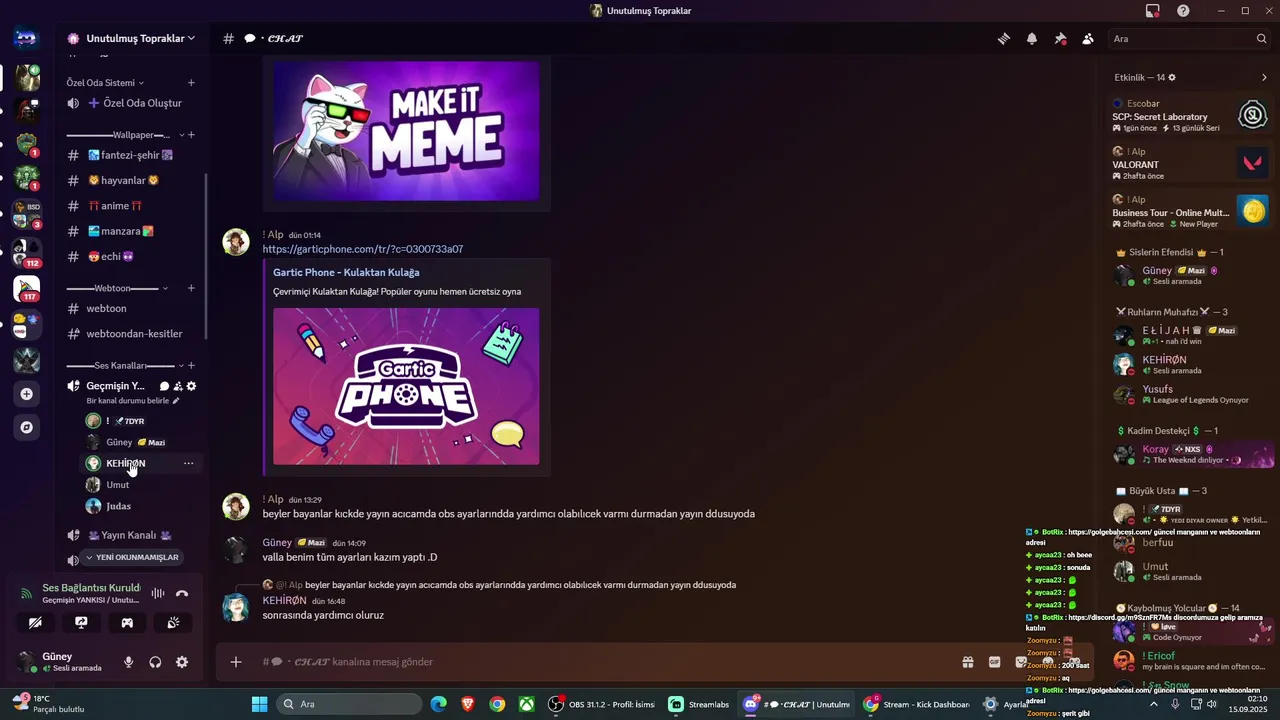Select Yusufs in member list

1191,394
